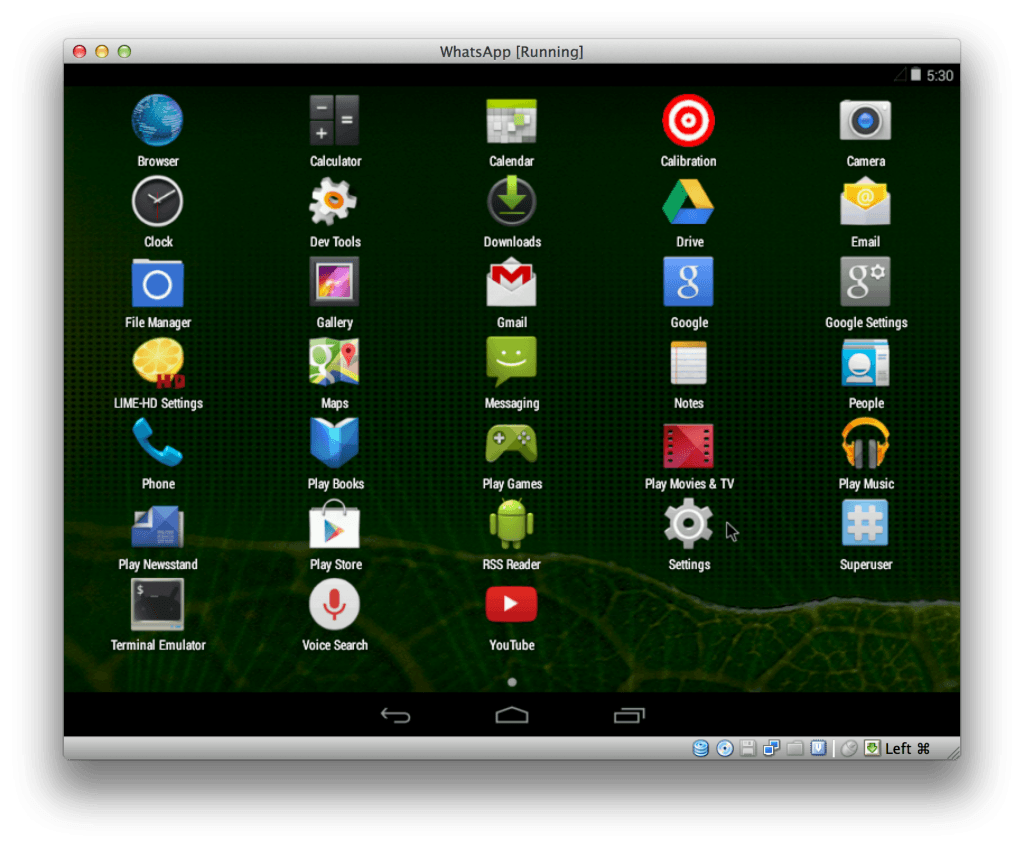This screenshot has width=1024, height=848.
Task: Launch Terminal Emulator
Action: (157, 605)
